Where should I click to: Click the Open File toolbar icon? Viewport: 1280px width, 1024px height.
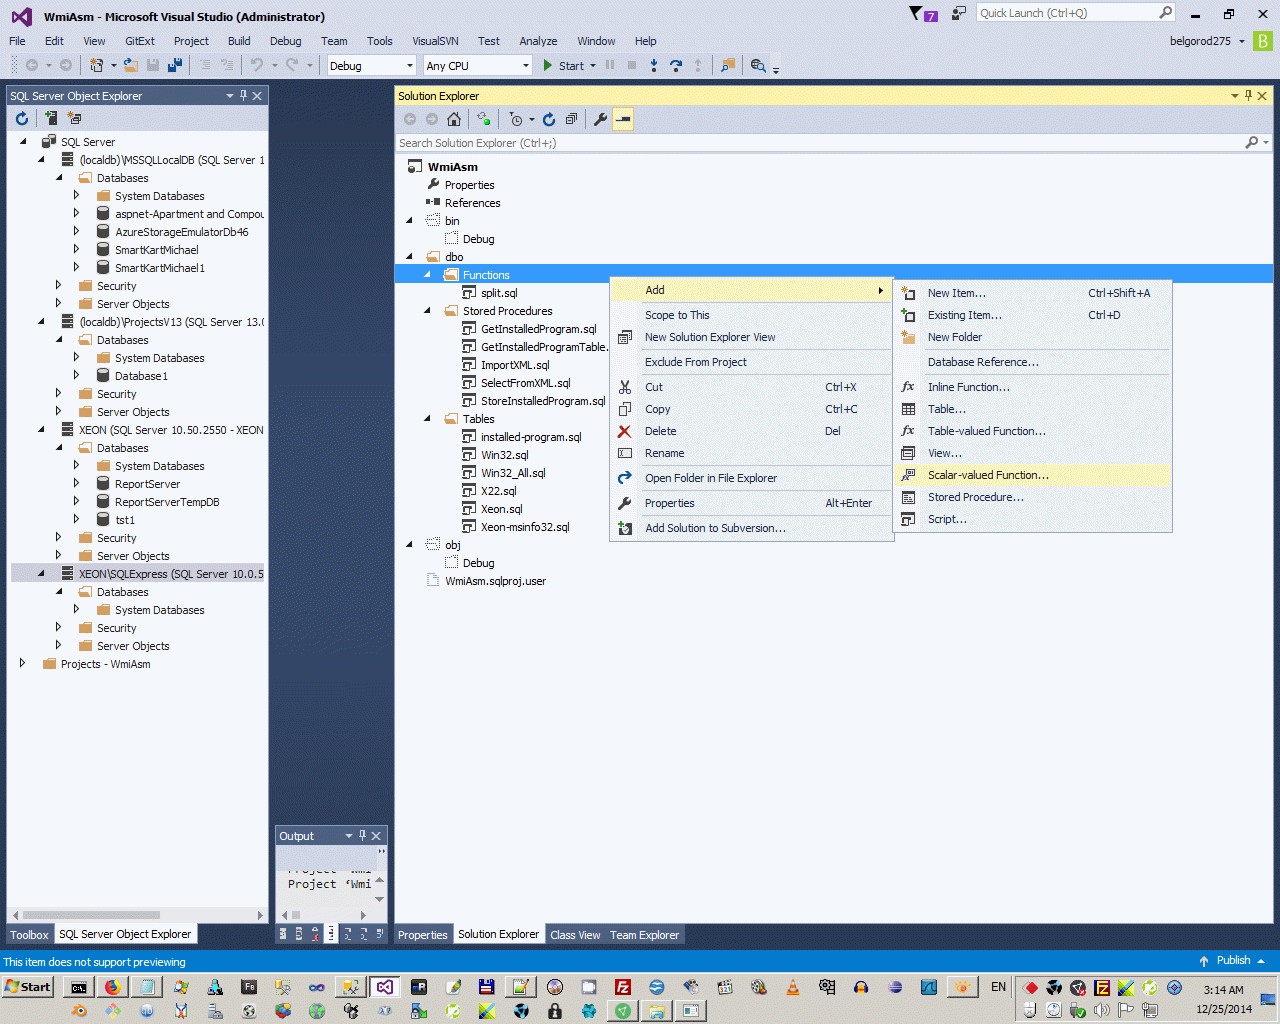pos(131,65)
